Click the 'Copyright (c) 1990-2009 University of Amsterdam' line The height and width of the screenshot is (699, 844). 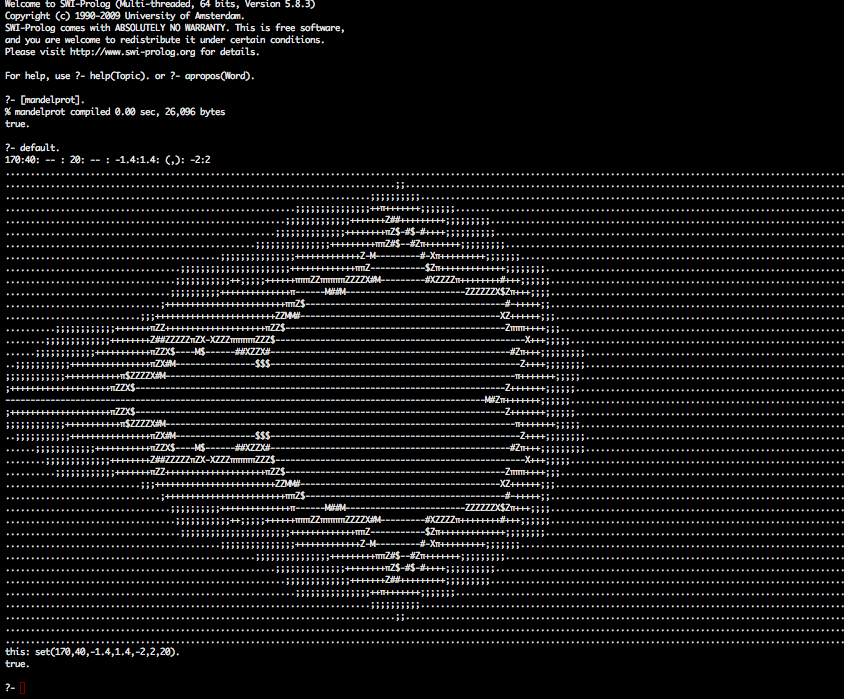124,16
